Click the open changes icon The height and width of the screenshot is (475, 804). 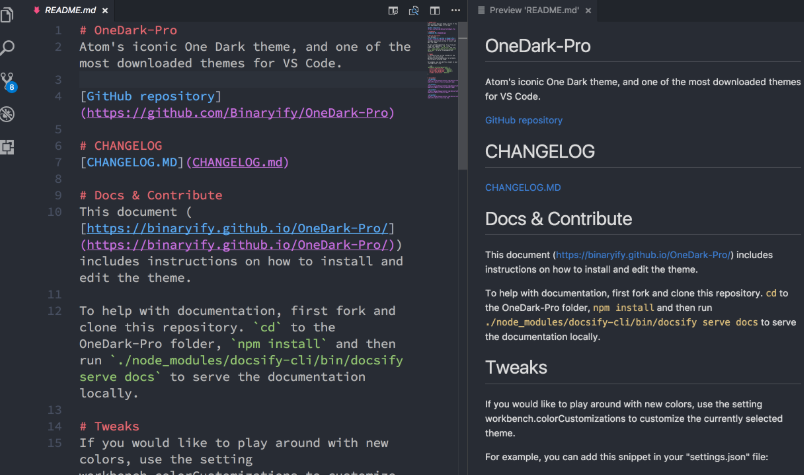[414, 10]
